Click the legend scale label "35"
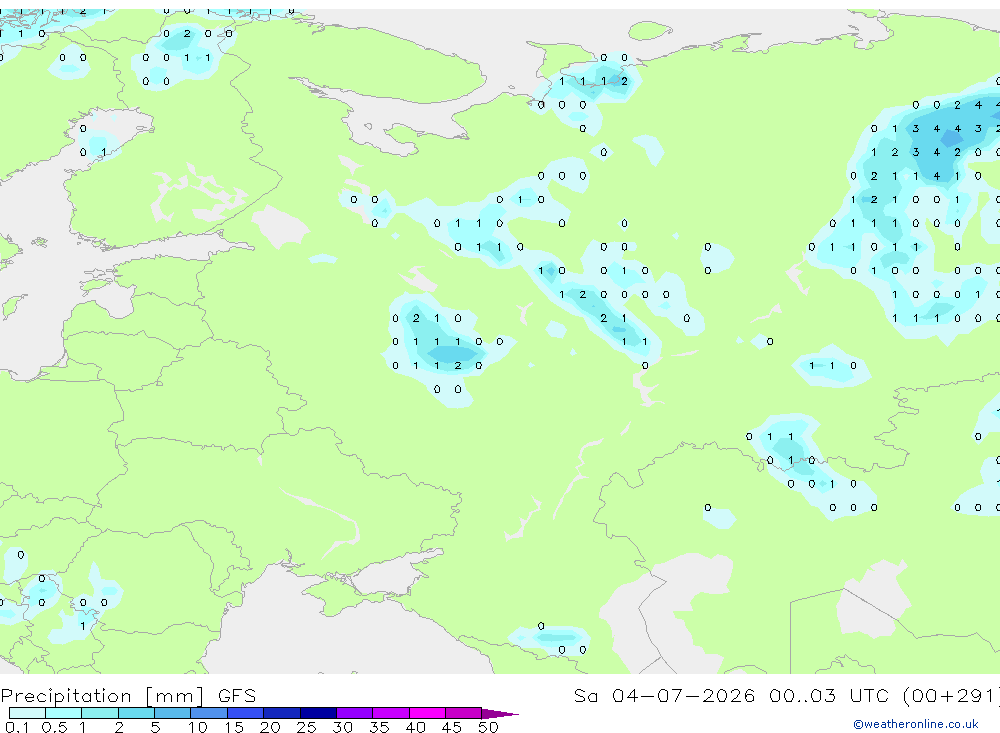The height and width of the screenshot is (733, 1000). click(x=379, y=727)
